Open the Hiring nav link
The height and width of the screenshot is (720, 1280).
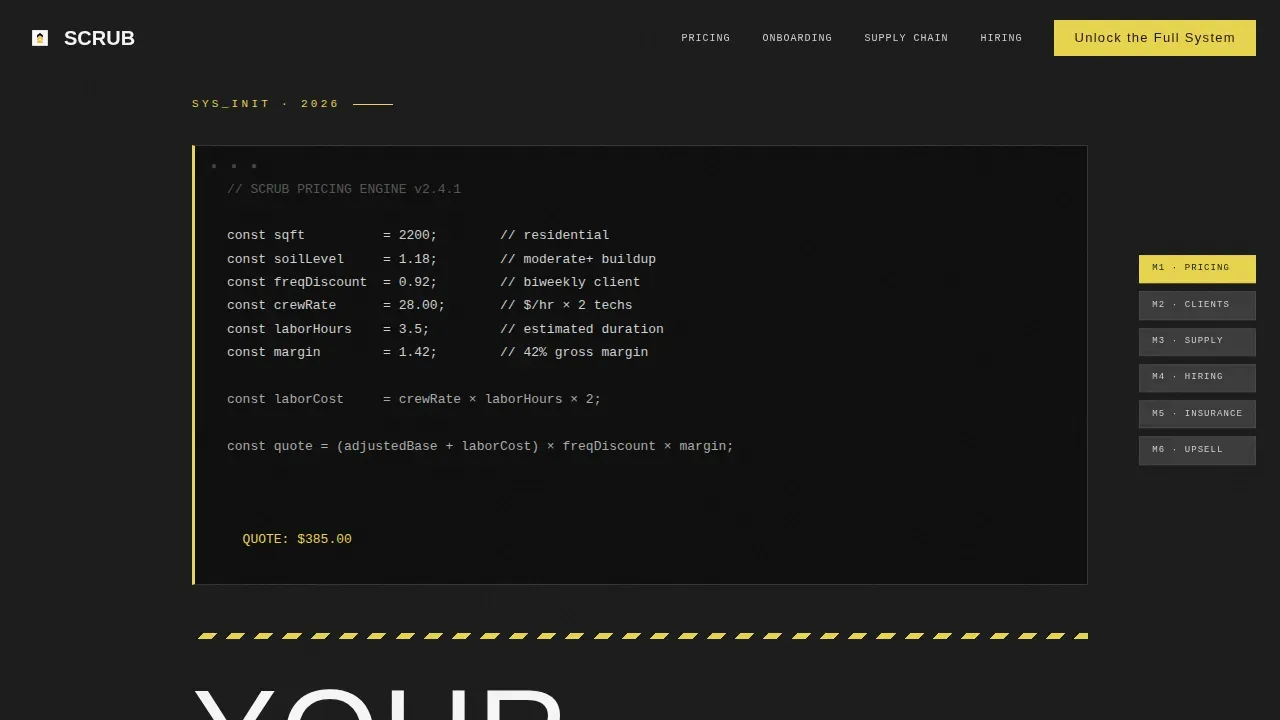point(1001,38)
